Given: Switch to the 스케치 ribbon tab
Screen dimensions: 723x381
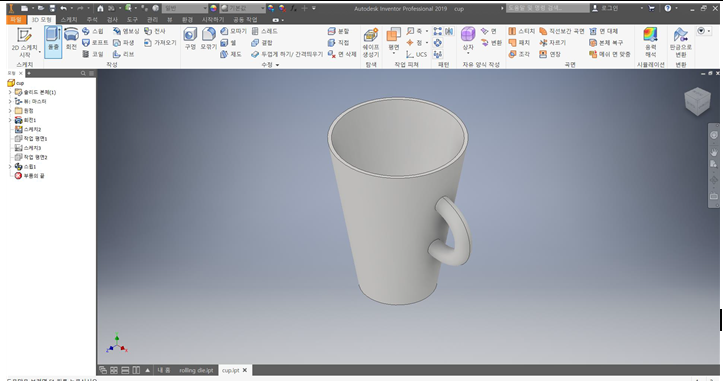Looking at the screenshot, I should click(x=69, y=19).
